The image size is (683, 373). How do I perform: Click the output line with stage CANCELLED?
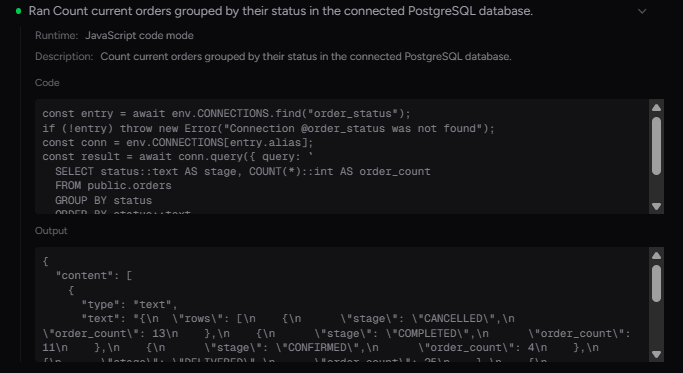298,319
